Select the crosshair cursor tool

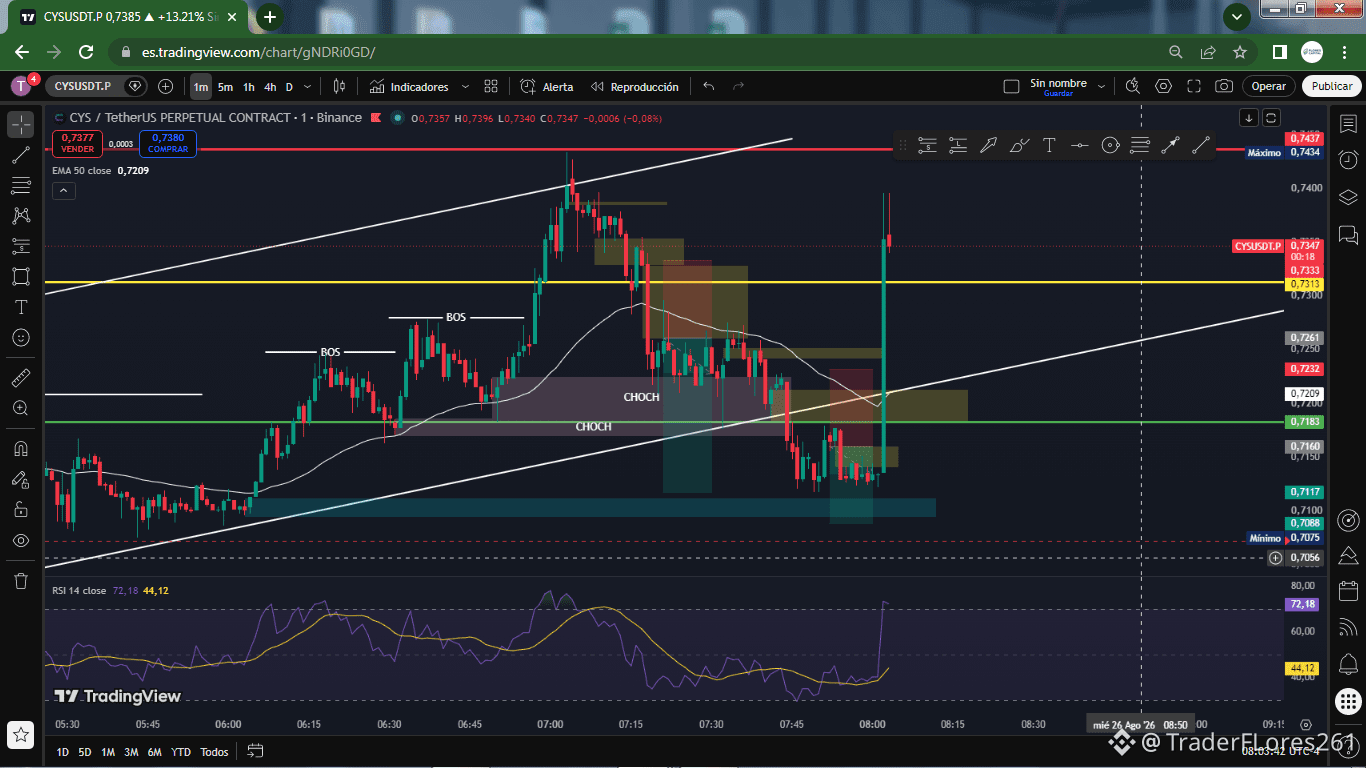point(21,124)
